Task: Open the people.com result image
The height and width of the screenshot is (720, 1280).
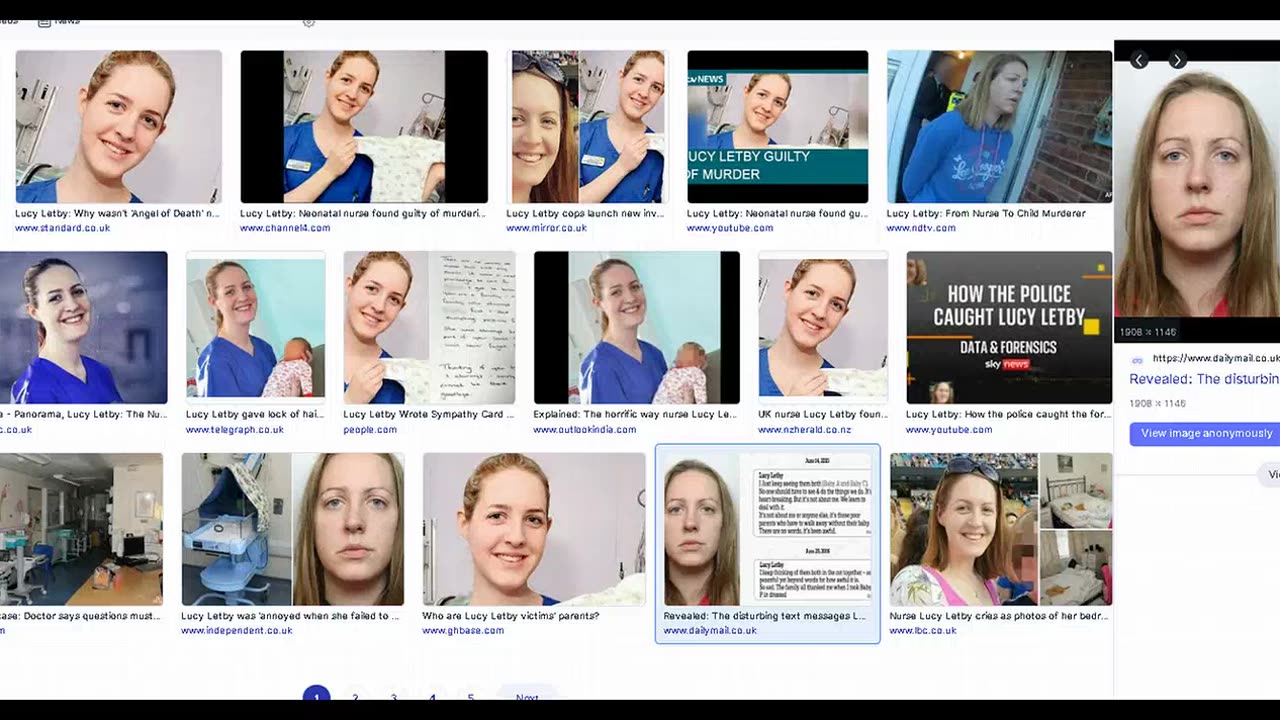Action: (x=429, y=327)
